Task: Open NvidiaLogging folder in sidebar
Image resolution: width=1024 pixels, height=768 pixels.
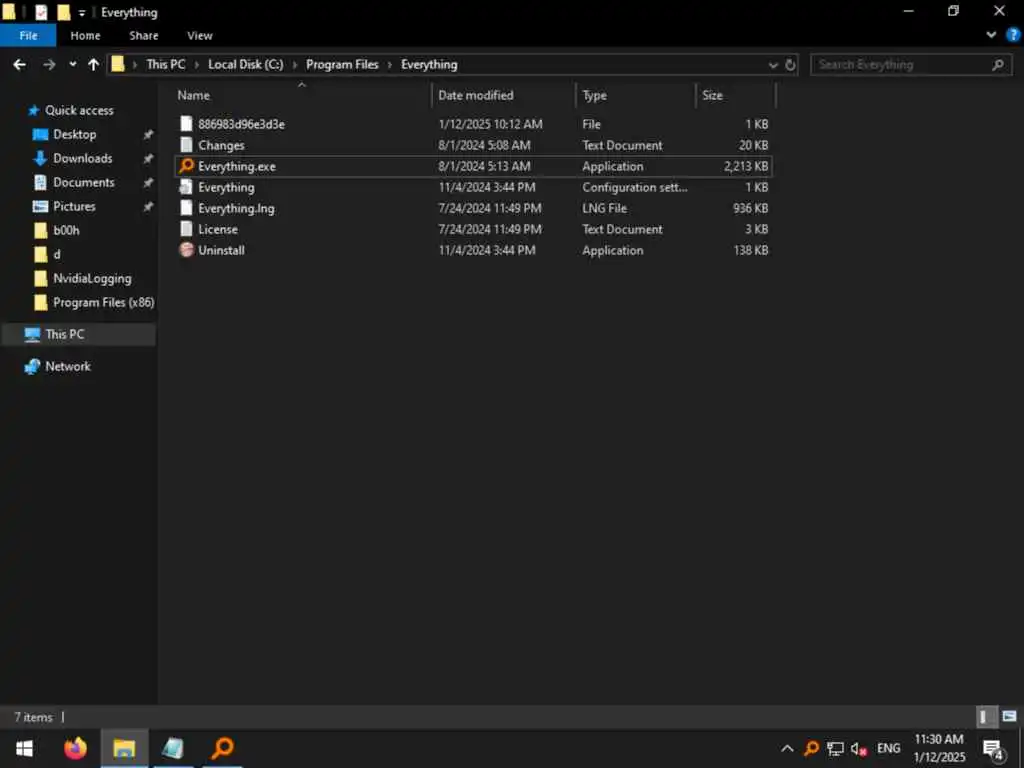Action: coord(92,279)
